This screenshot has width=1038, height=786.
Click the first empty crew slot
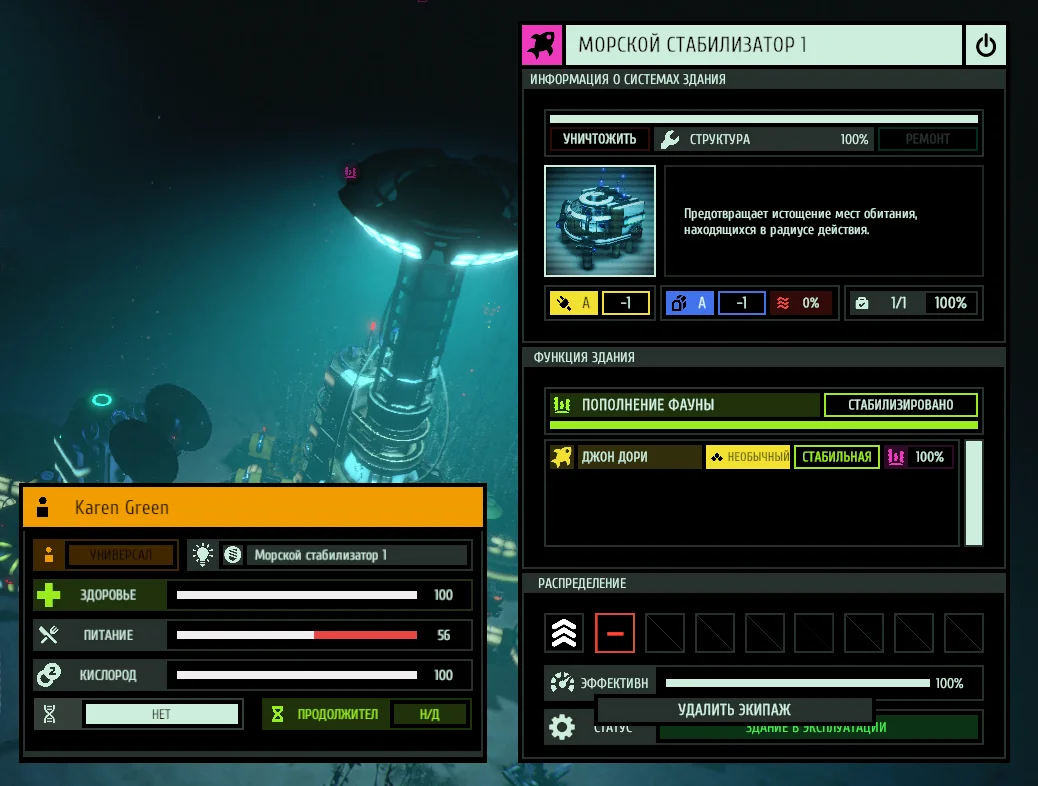point(665,633)
